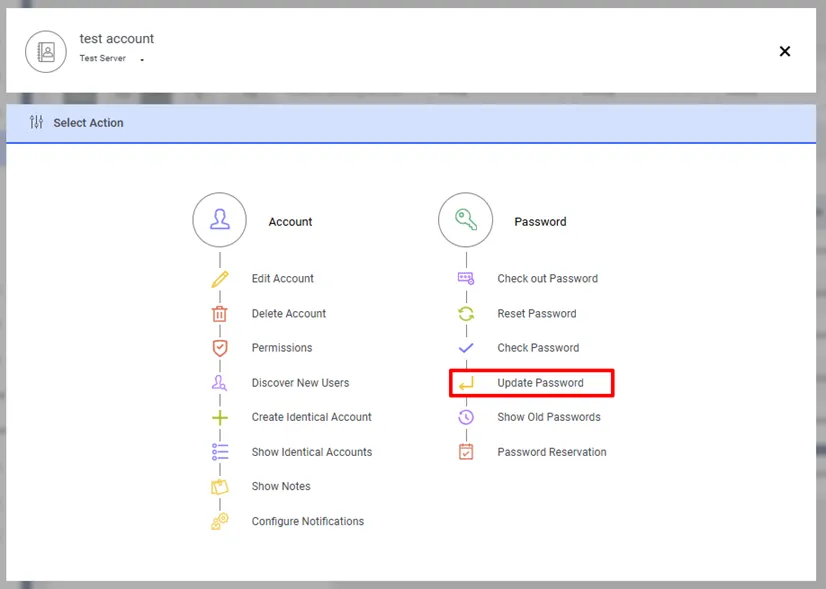Click the Configure Notifications gear icon
The height and width of the screenshot is (589, 826).
pos(220,521)
